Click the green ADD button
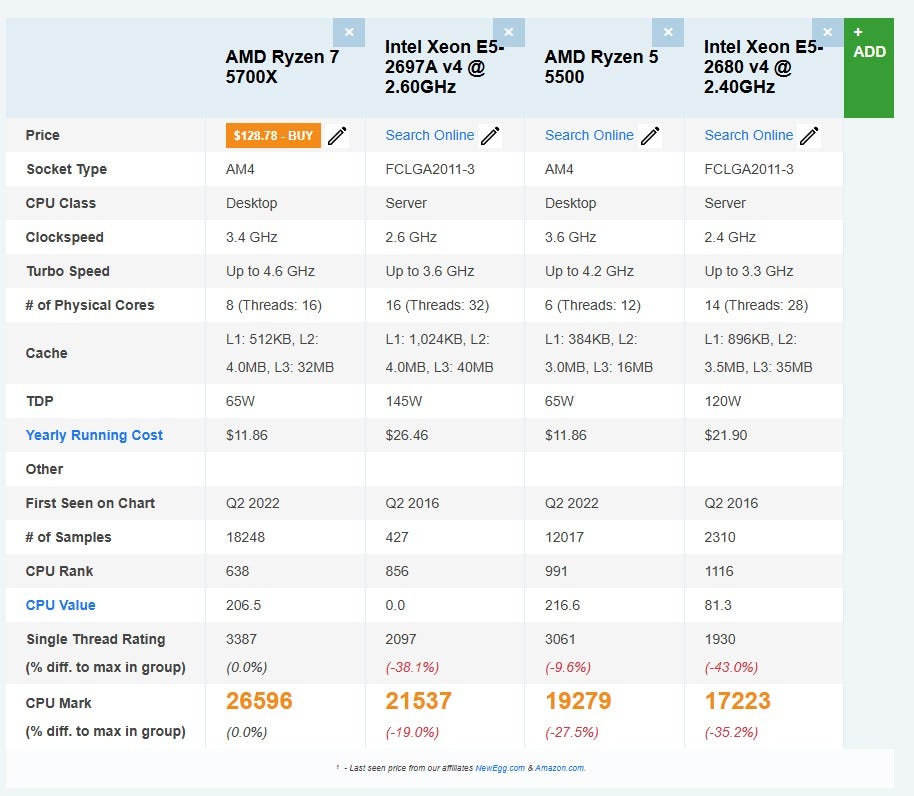The height and width of the screenshot is (796, 914). (868, 67)
